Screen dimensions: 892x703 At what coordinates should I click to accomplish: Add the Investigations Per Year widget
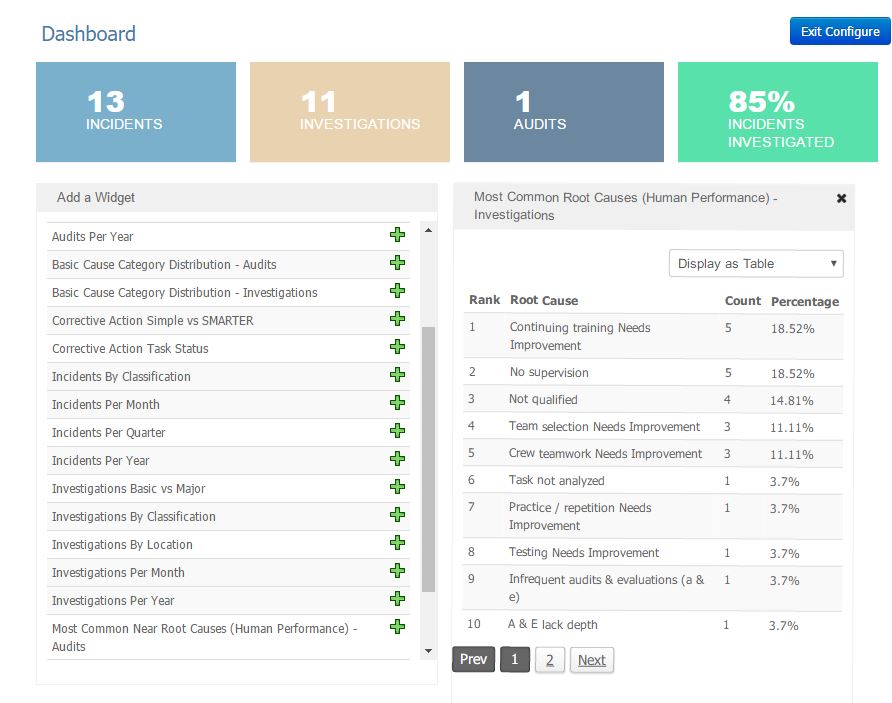coord(397,599)
